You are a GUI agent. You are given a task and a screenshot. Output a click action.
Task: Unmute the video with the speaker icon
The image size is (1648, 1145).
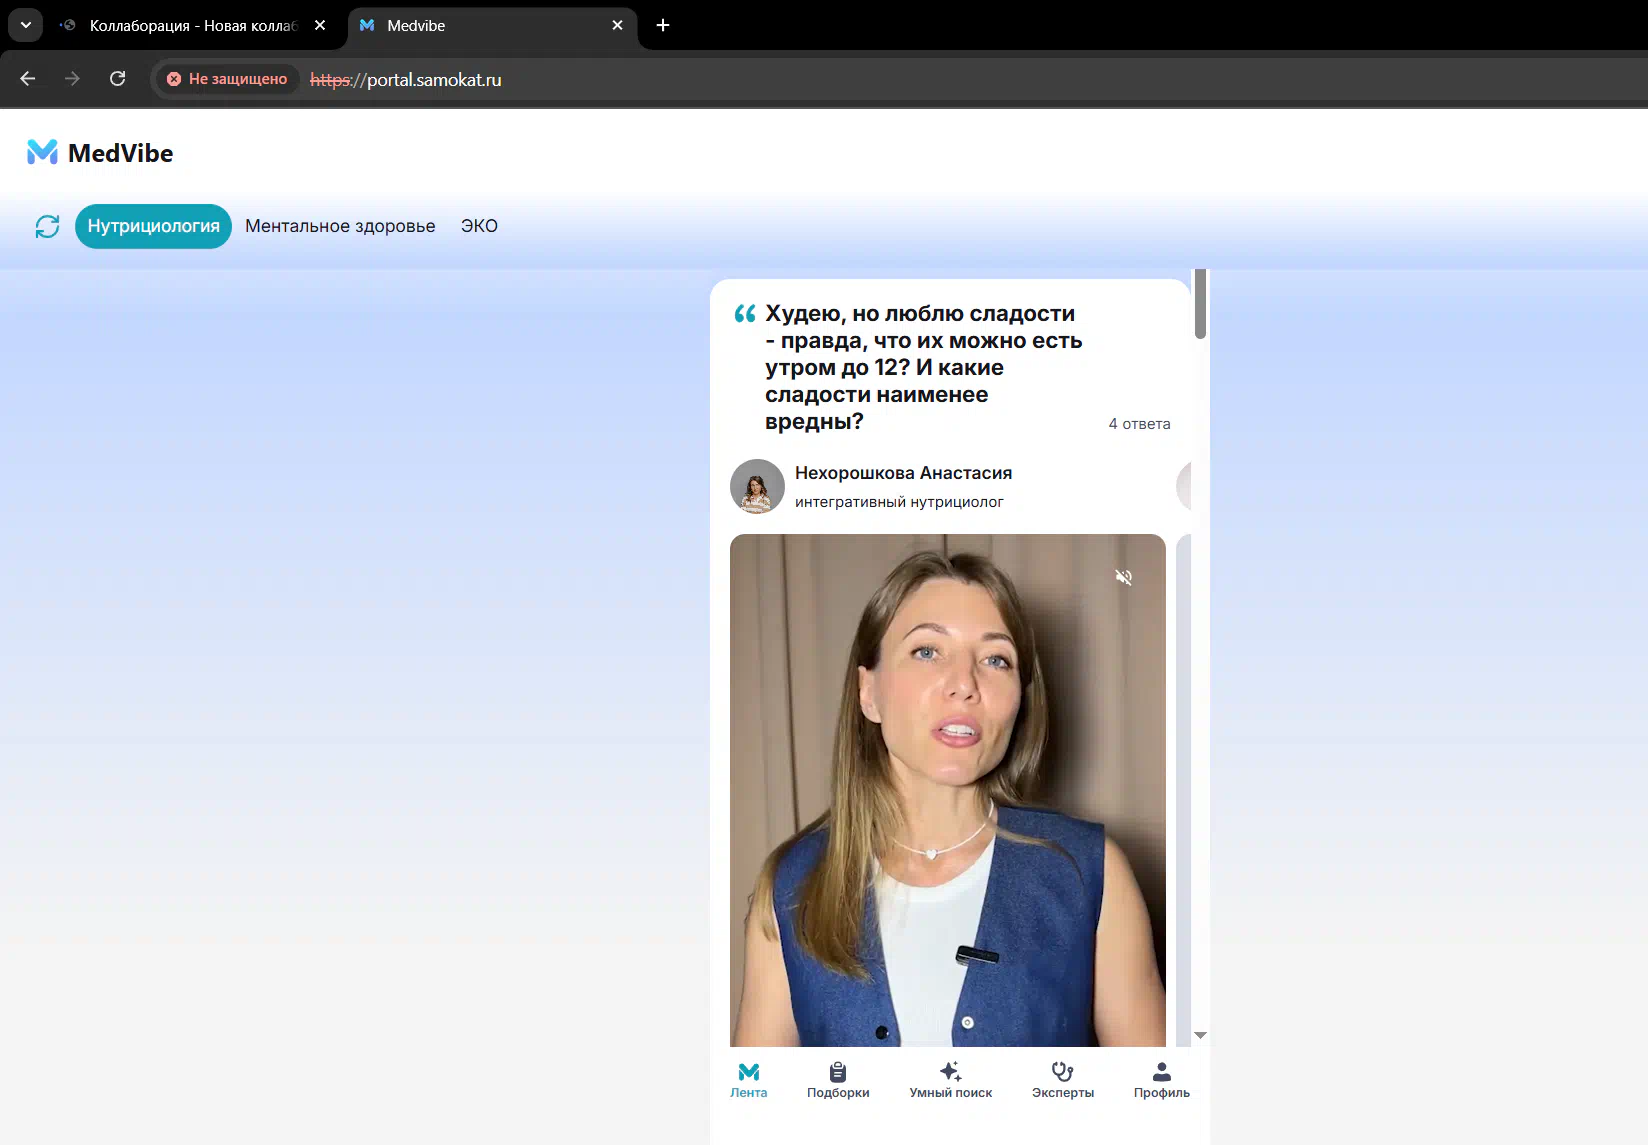(x=1123, y=577)
